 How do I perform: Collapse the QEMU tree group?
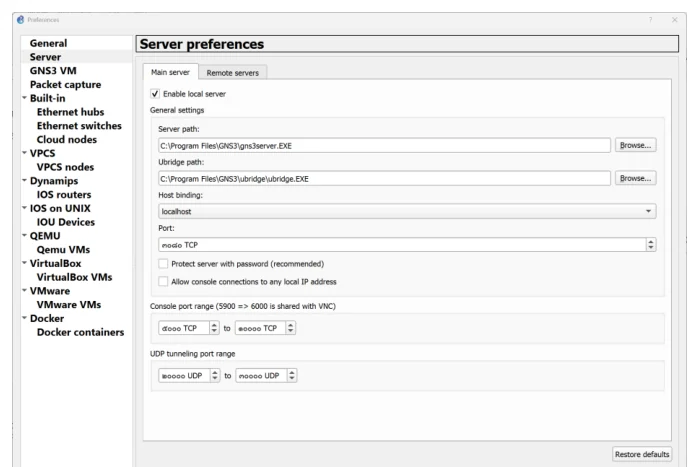click(25, 235)
